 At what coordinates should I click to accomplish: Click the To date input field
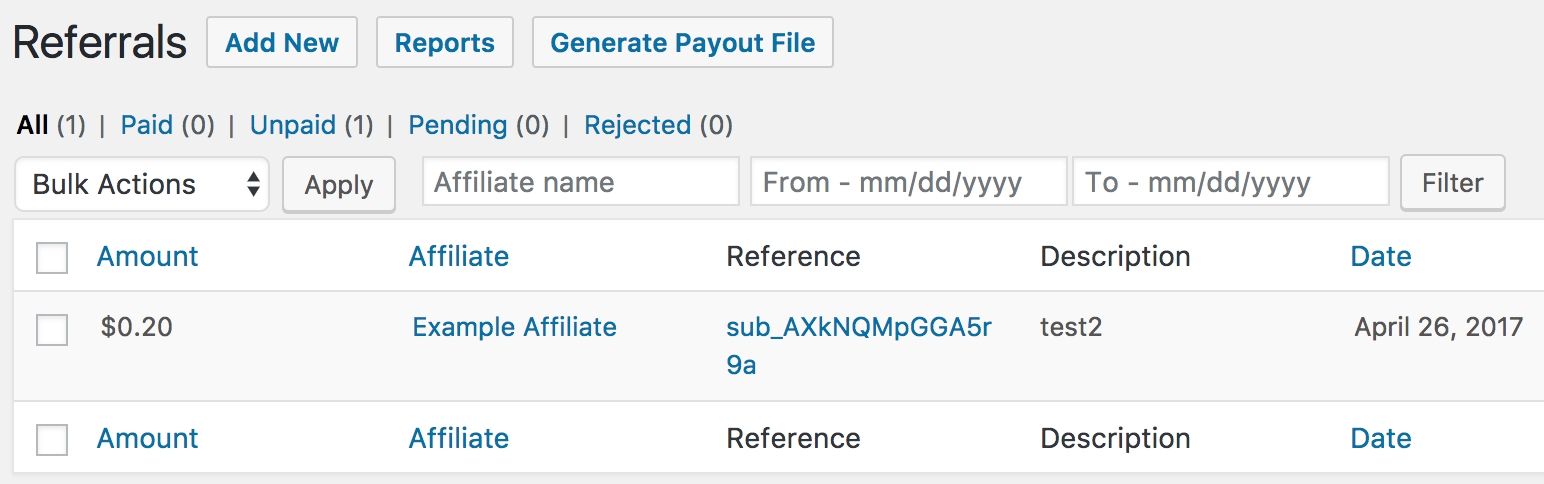(x=1231, y=182)
